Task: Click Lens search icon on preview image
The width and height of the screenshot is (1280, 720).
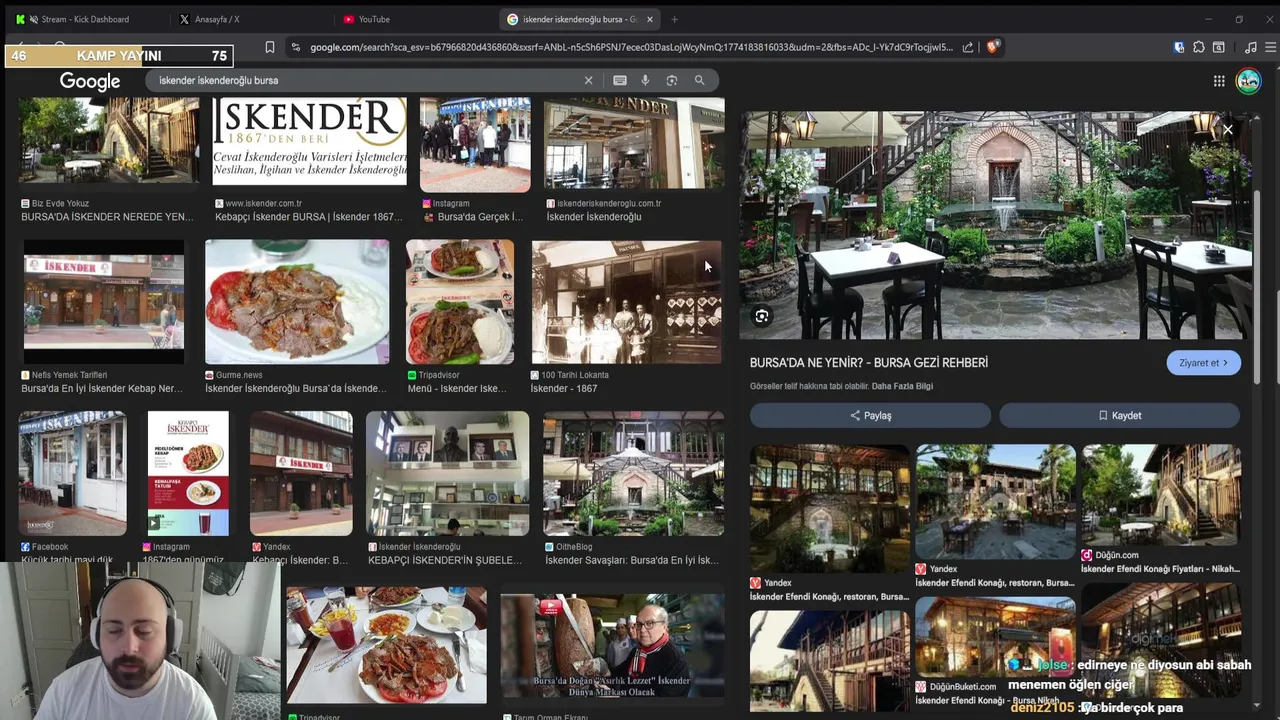Action: (762, 316)
